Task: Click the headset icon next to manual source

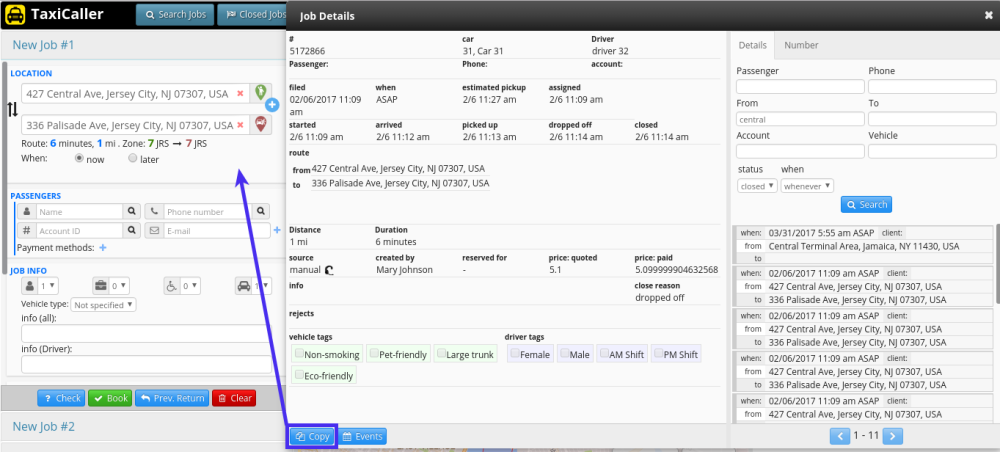Action: click(329, 270)
